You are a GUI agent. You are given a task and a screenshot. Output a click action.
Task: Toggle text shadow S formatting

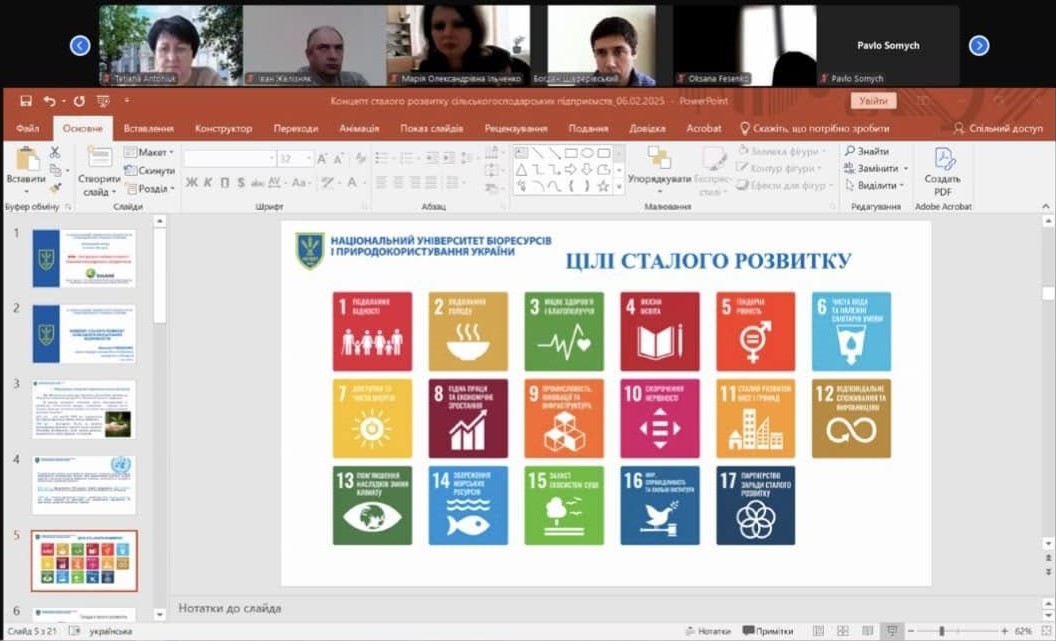(241, 182)
